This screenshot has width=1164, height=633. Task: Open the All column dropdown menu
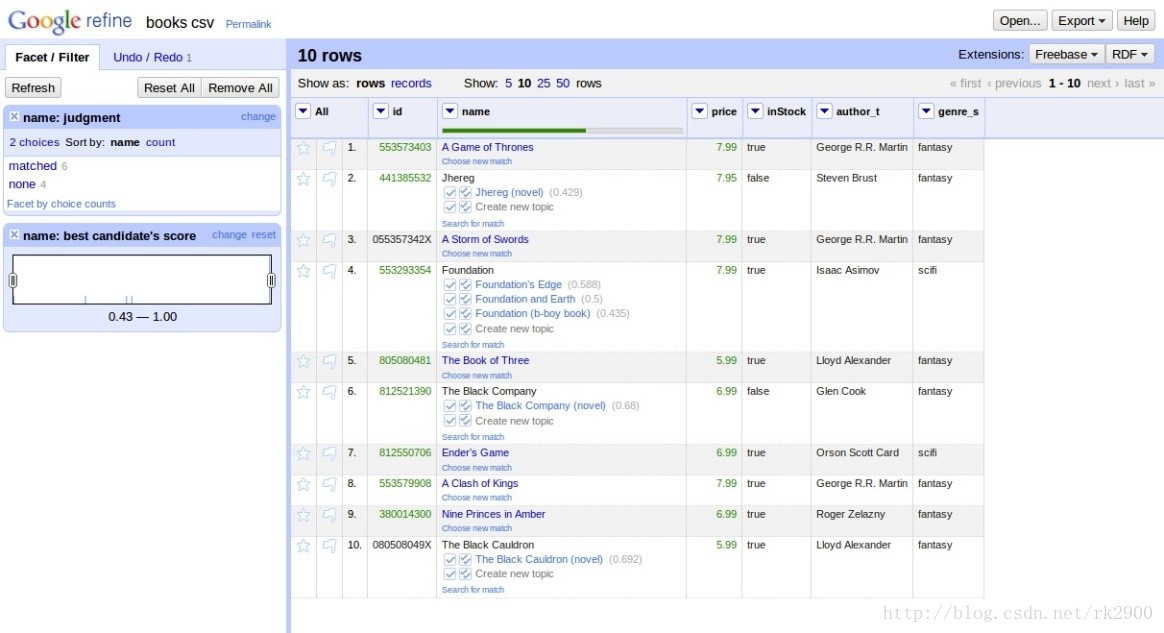[303, 111]
